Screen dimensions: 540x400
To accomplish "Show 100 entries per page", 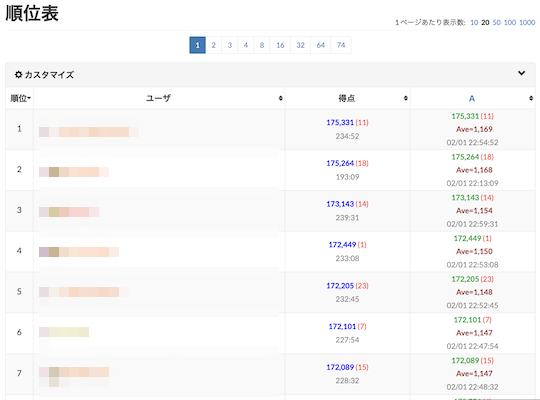I will point(510,22).
